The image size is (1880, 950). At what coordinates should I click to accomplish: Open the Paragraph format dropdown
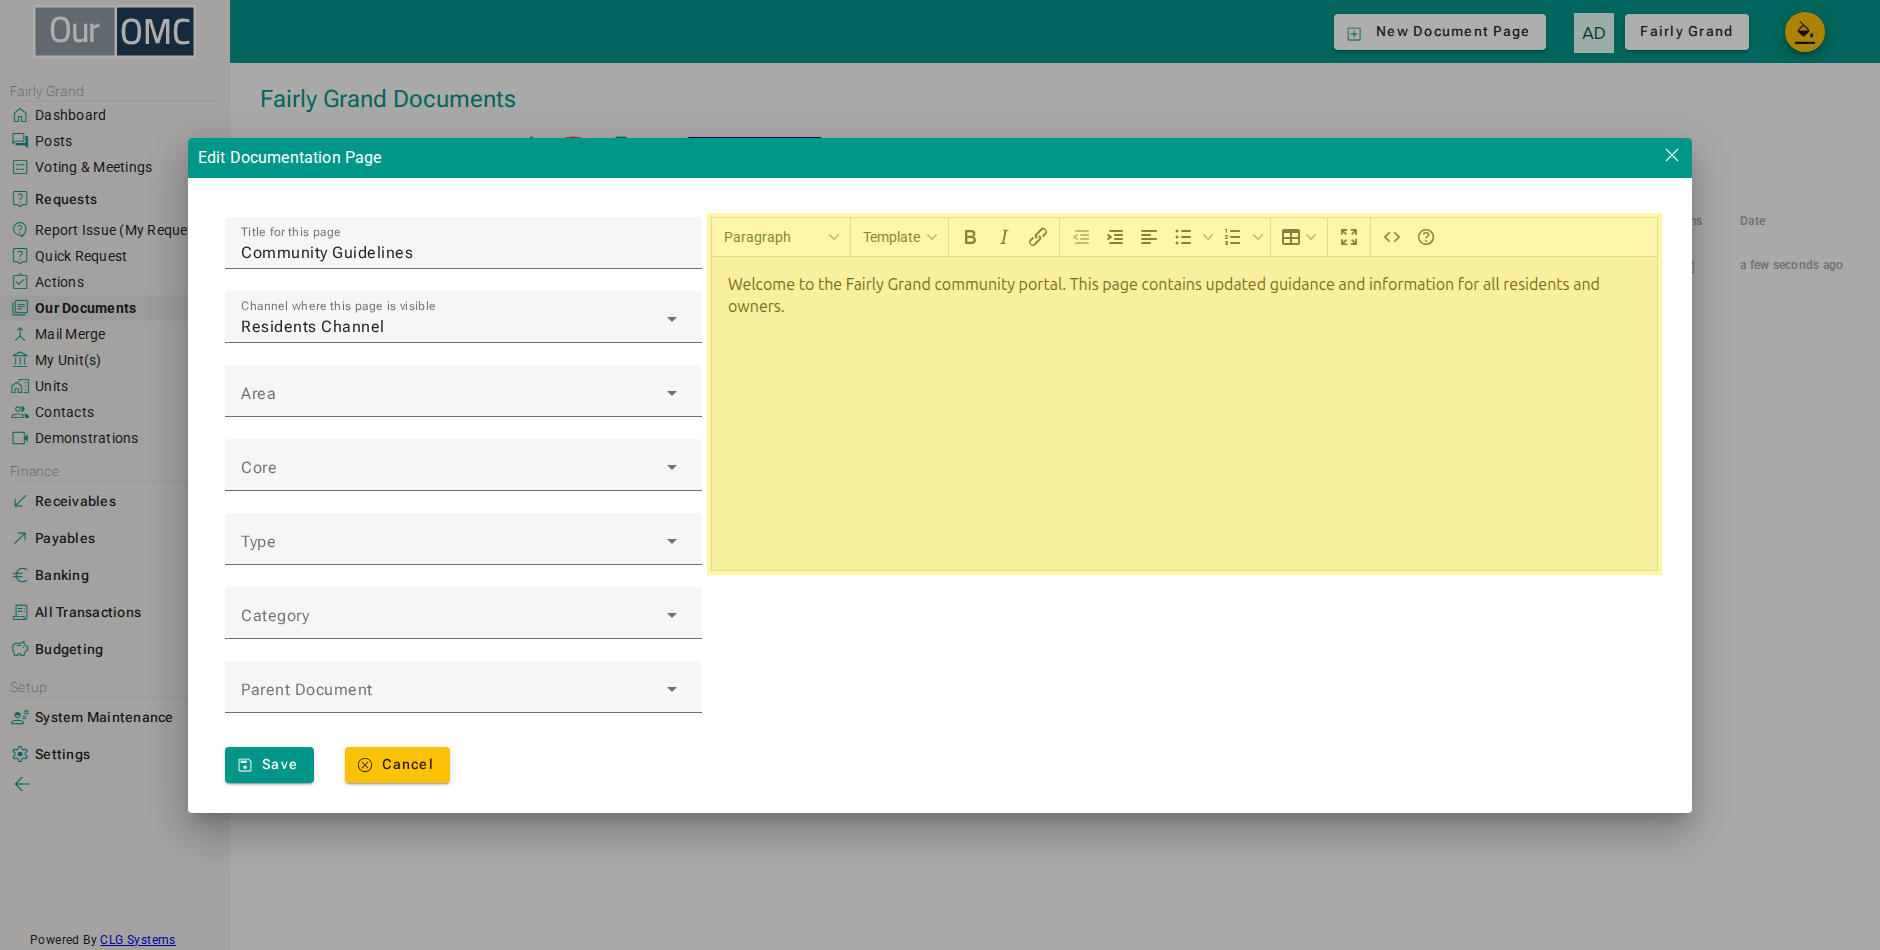781,237
